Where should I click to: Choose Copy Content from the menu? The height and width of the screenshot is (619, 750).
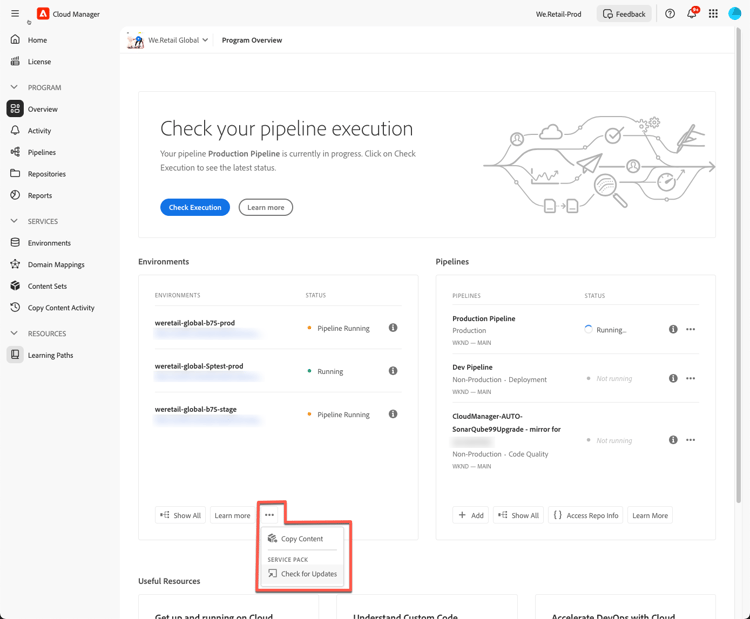coord(302,539)
